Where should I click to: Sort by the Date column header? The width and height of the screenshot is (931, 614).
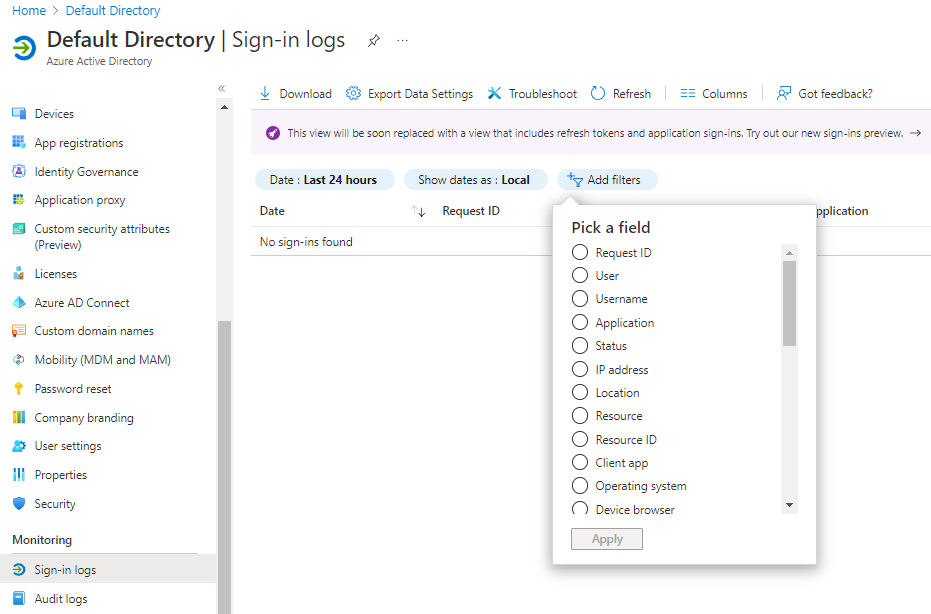[272, 211]
